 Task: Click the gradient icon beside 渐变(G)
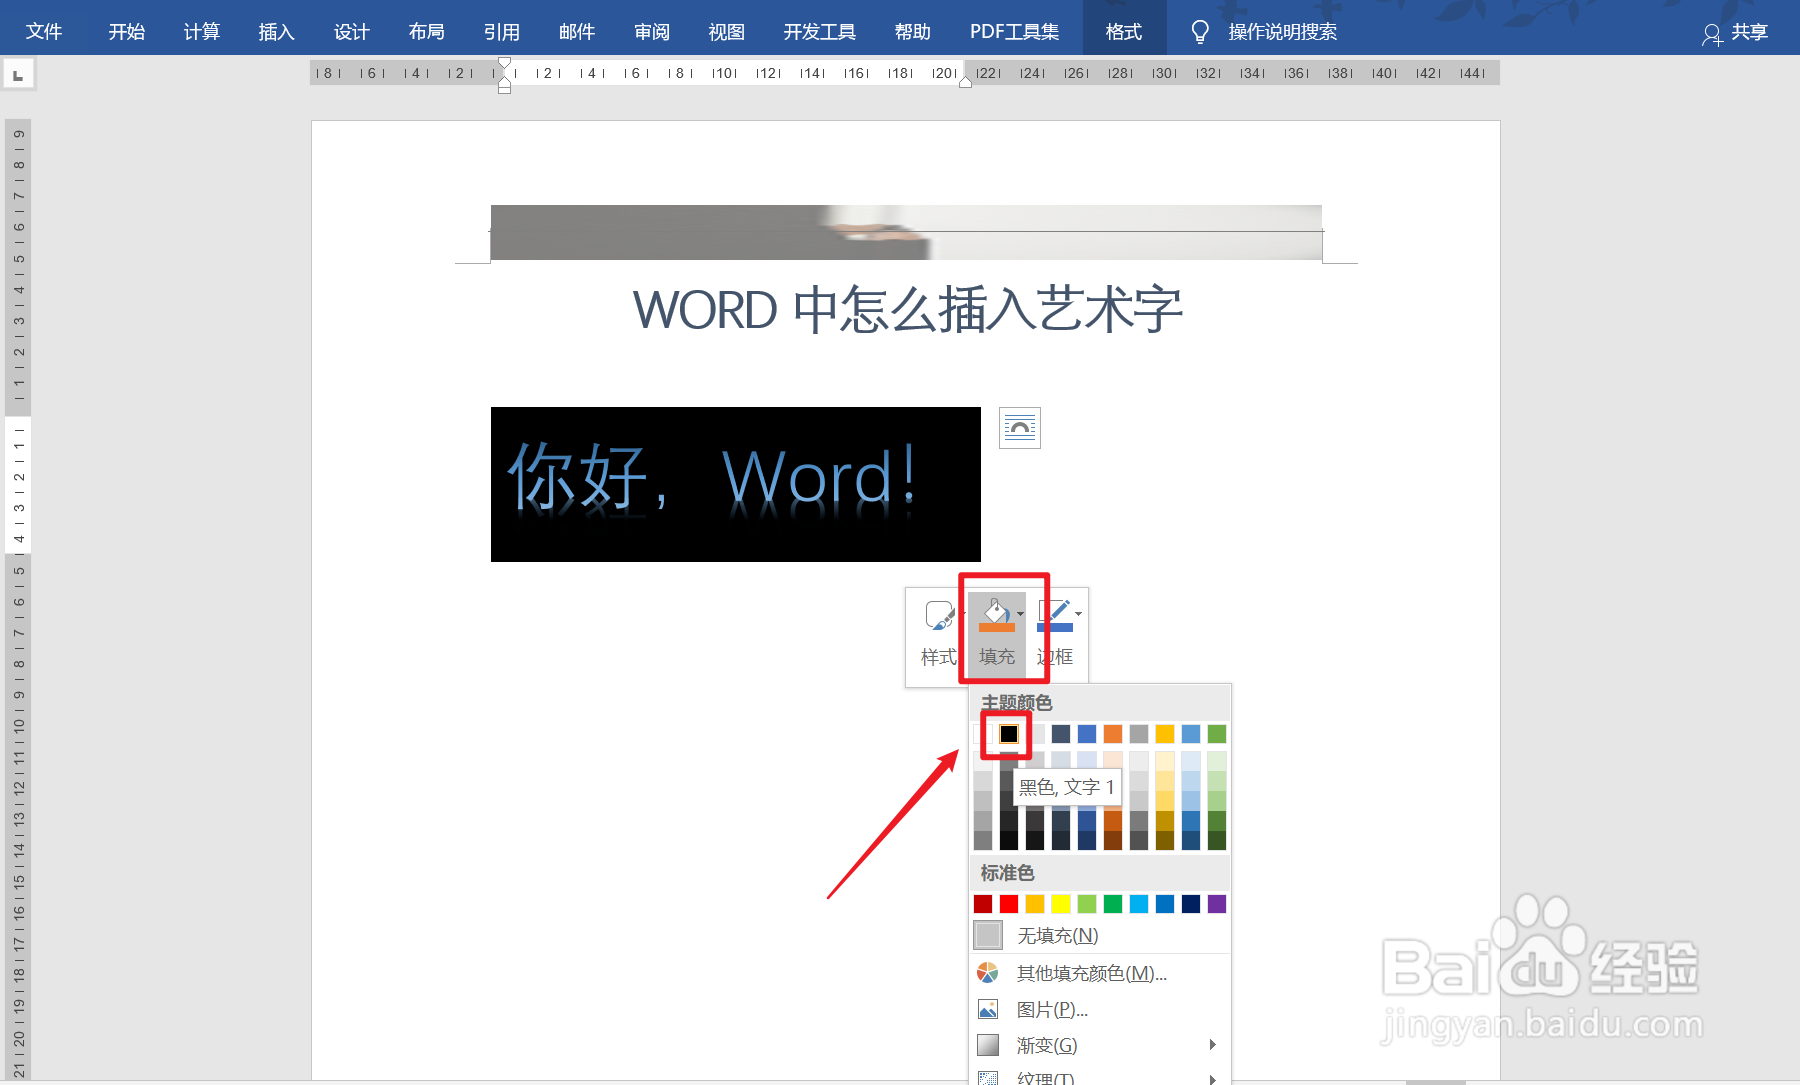click(x=989, y=1044)
